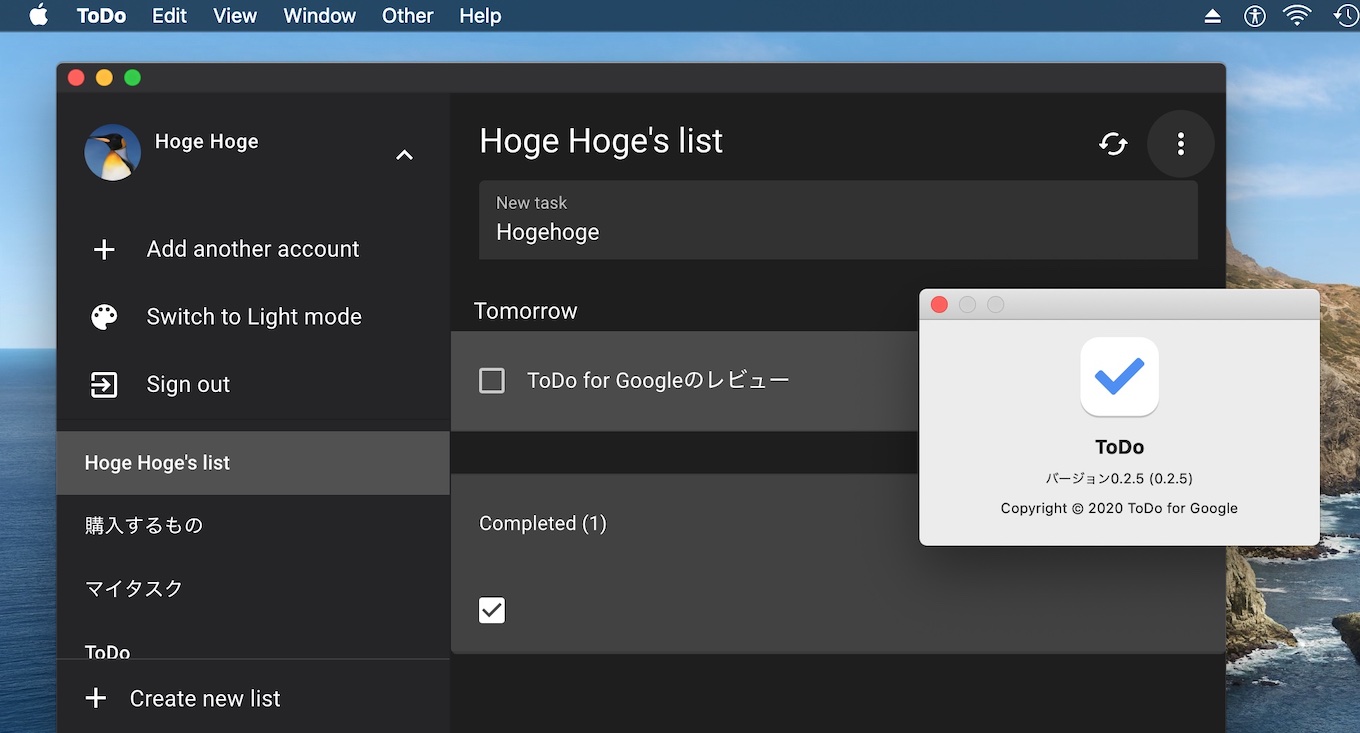The height and width of the screenshot is (733, 1360).
Task: Click the eject icon in menu bar
Action: (x=1212, y=16)
